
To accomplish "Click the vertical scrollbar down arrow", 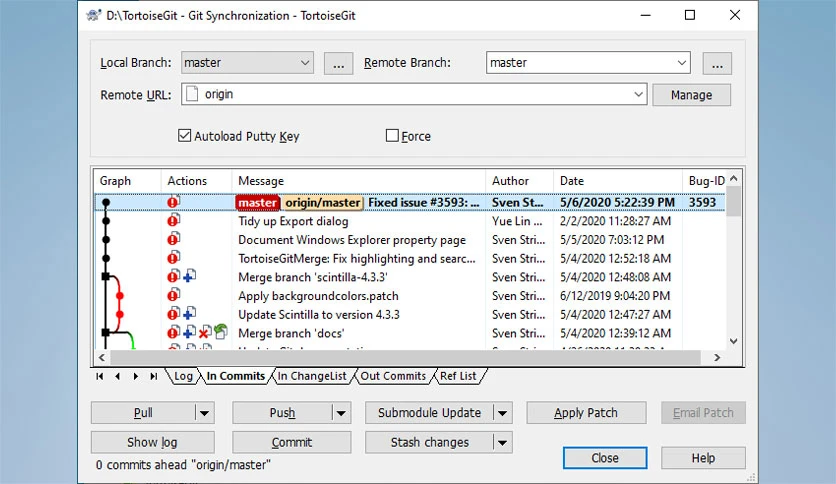I will tap(734, 341).
